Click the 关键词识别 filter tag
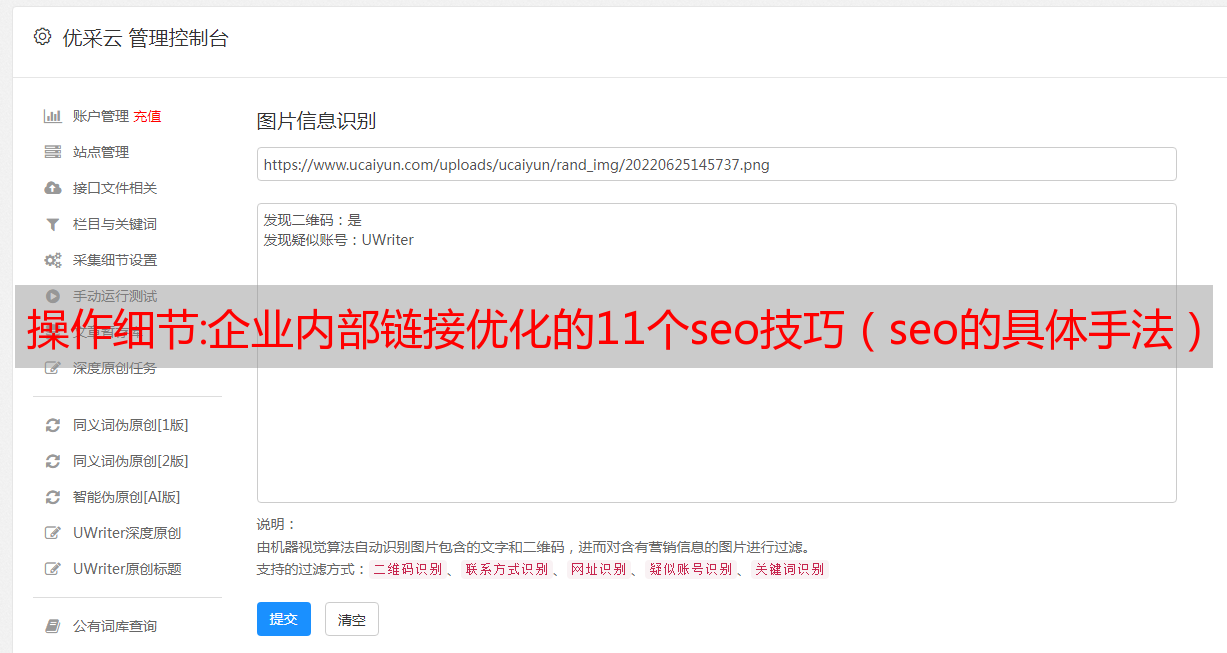Image resolution: width=1227 pixels, height=653 pixels. click(x=790, y=569)
